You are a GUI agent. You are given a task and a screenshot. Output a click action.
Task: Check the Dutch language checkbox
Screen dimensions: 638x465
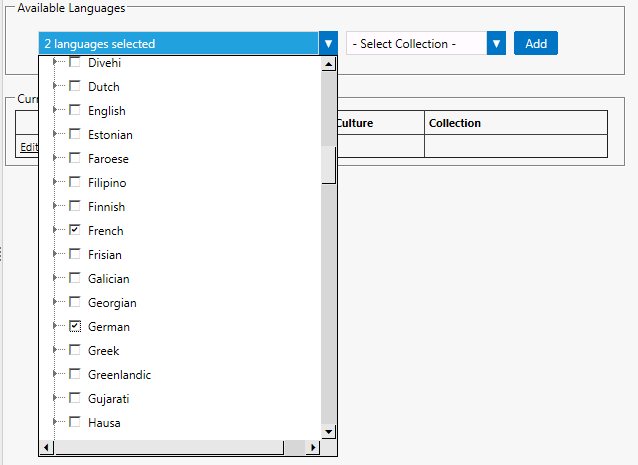click(75, 87)
